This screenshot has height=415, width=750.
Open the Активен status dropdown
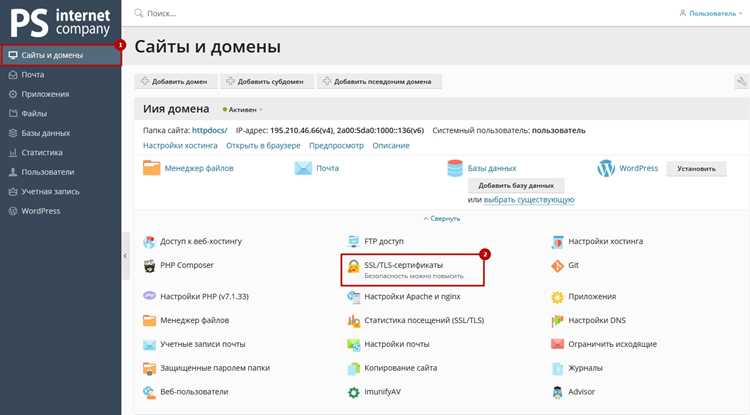click(243, 109)
